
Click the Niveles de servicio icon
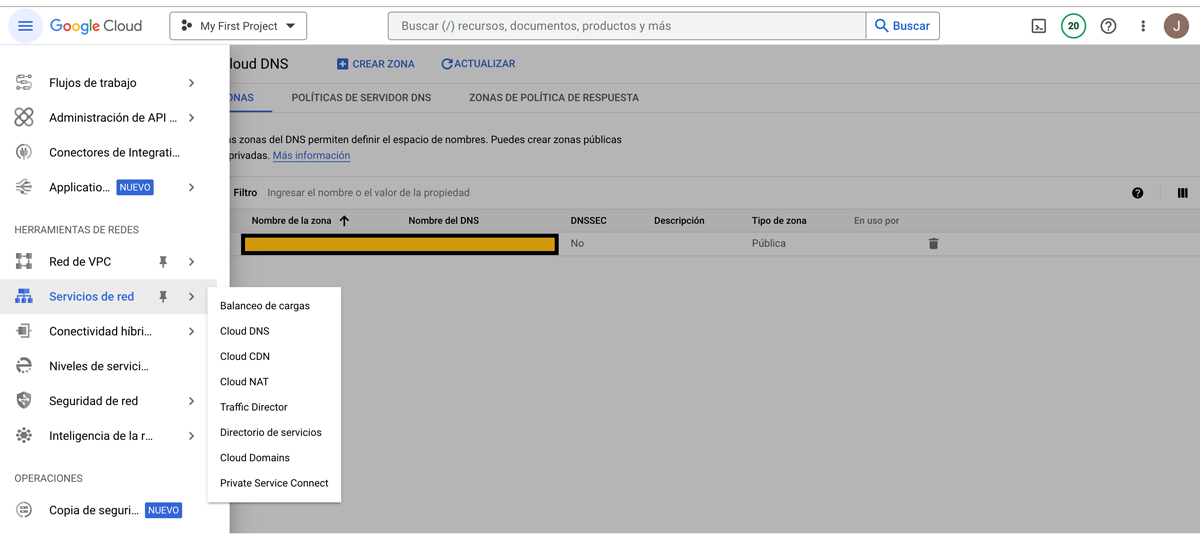24,366
